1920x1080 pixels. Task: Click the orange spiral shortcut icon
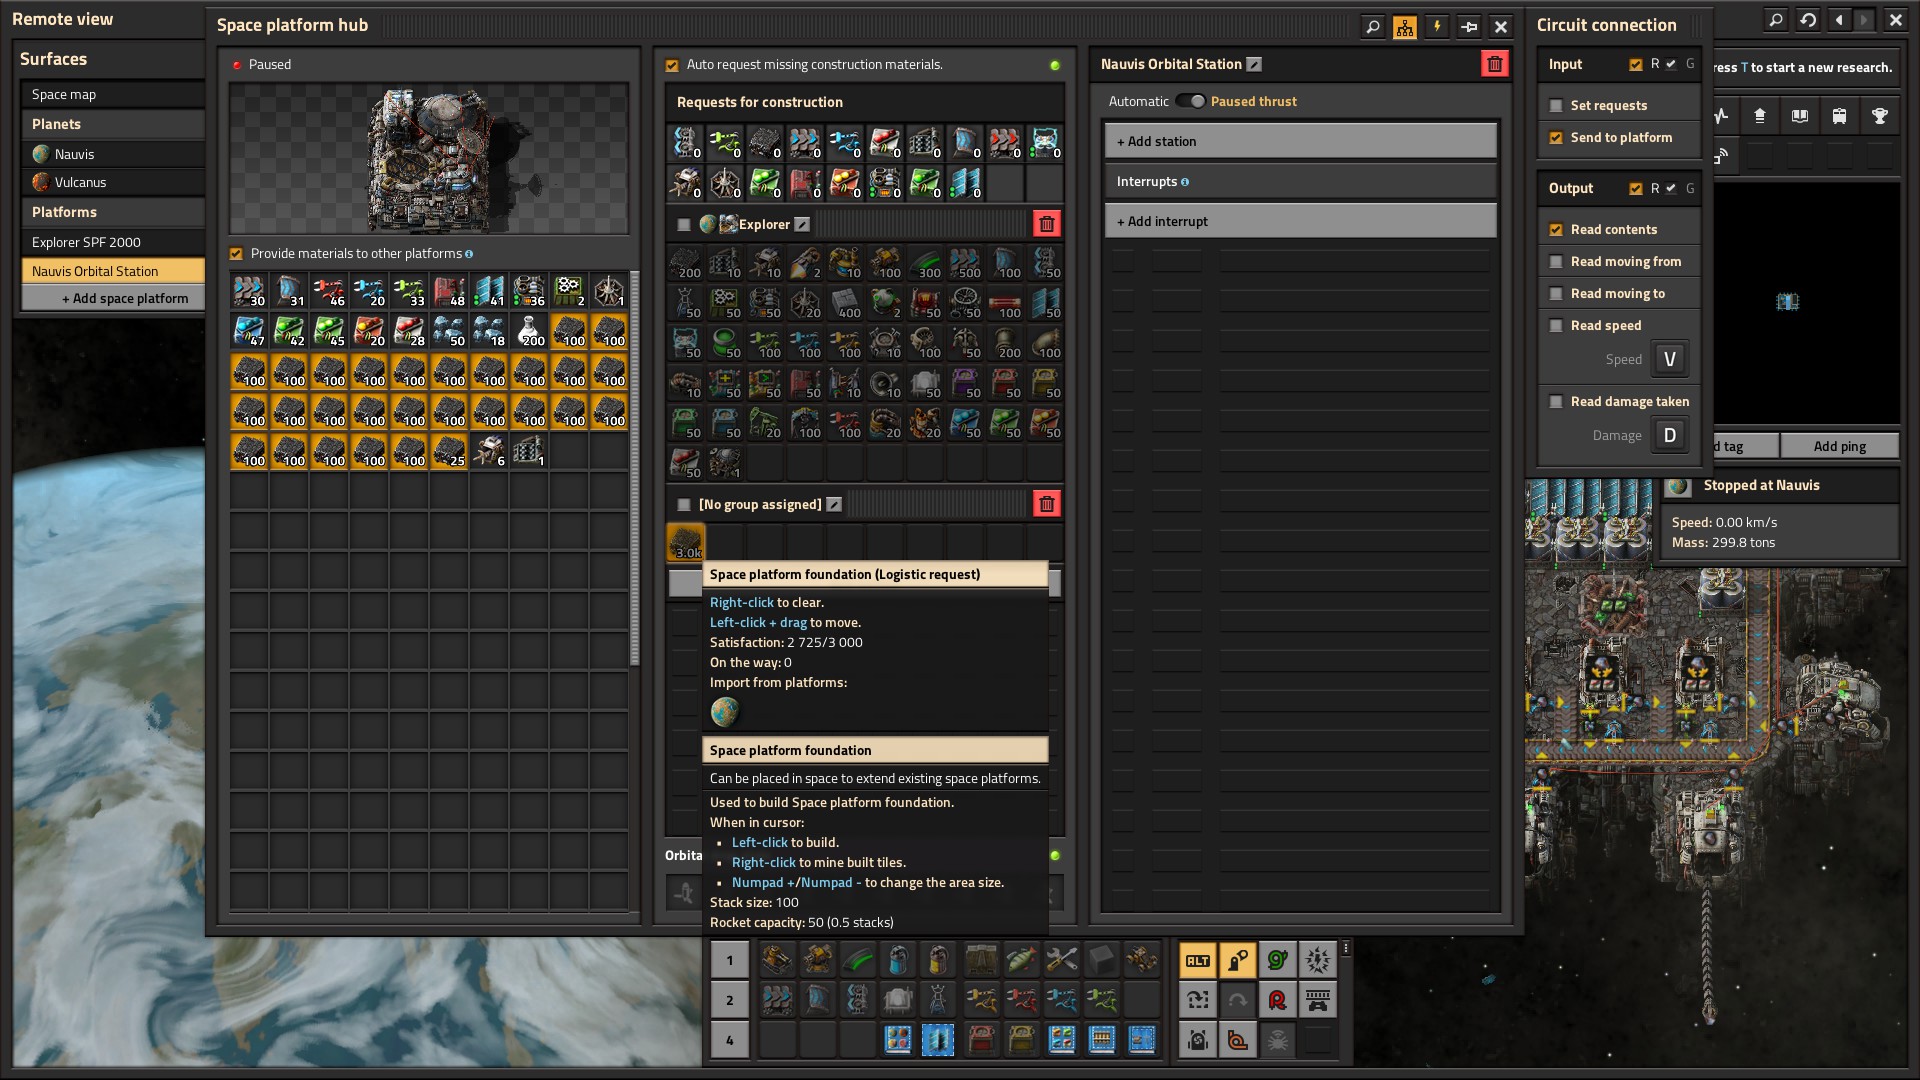point(1238,1040)
